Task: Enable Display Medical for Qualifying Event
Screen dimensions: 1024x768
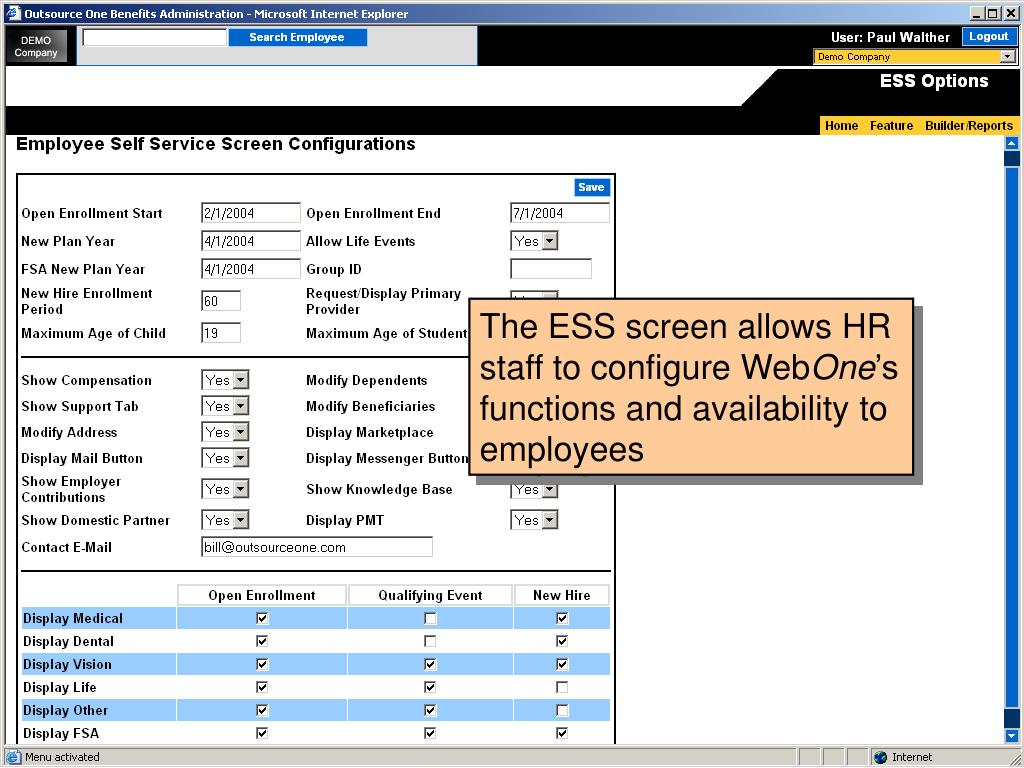Action: (430, 619)
